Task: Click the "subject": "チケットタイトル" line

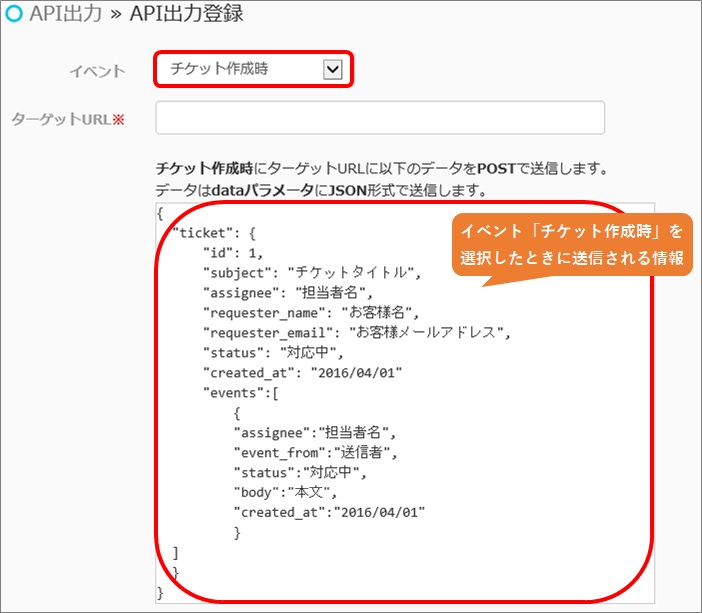Action: click(x=312, y=273)
